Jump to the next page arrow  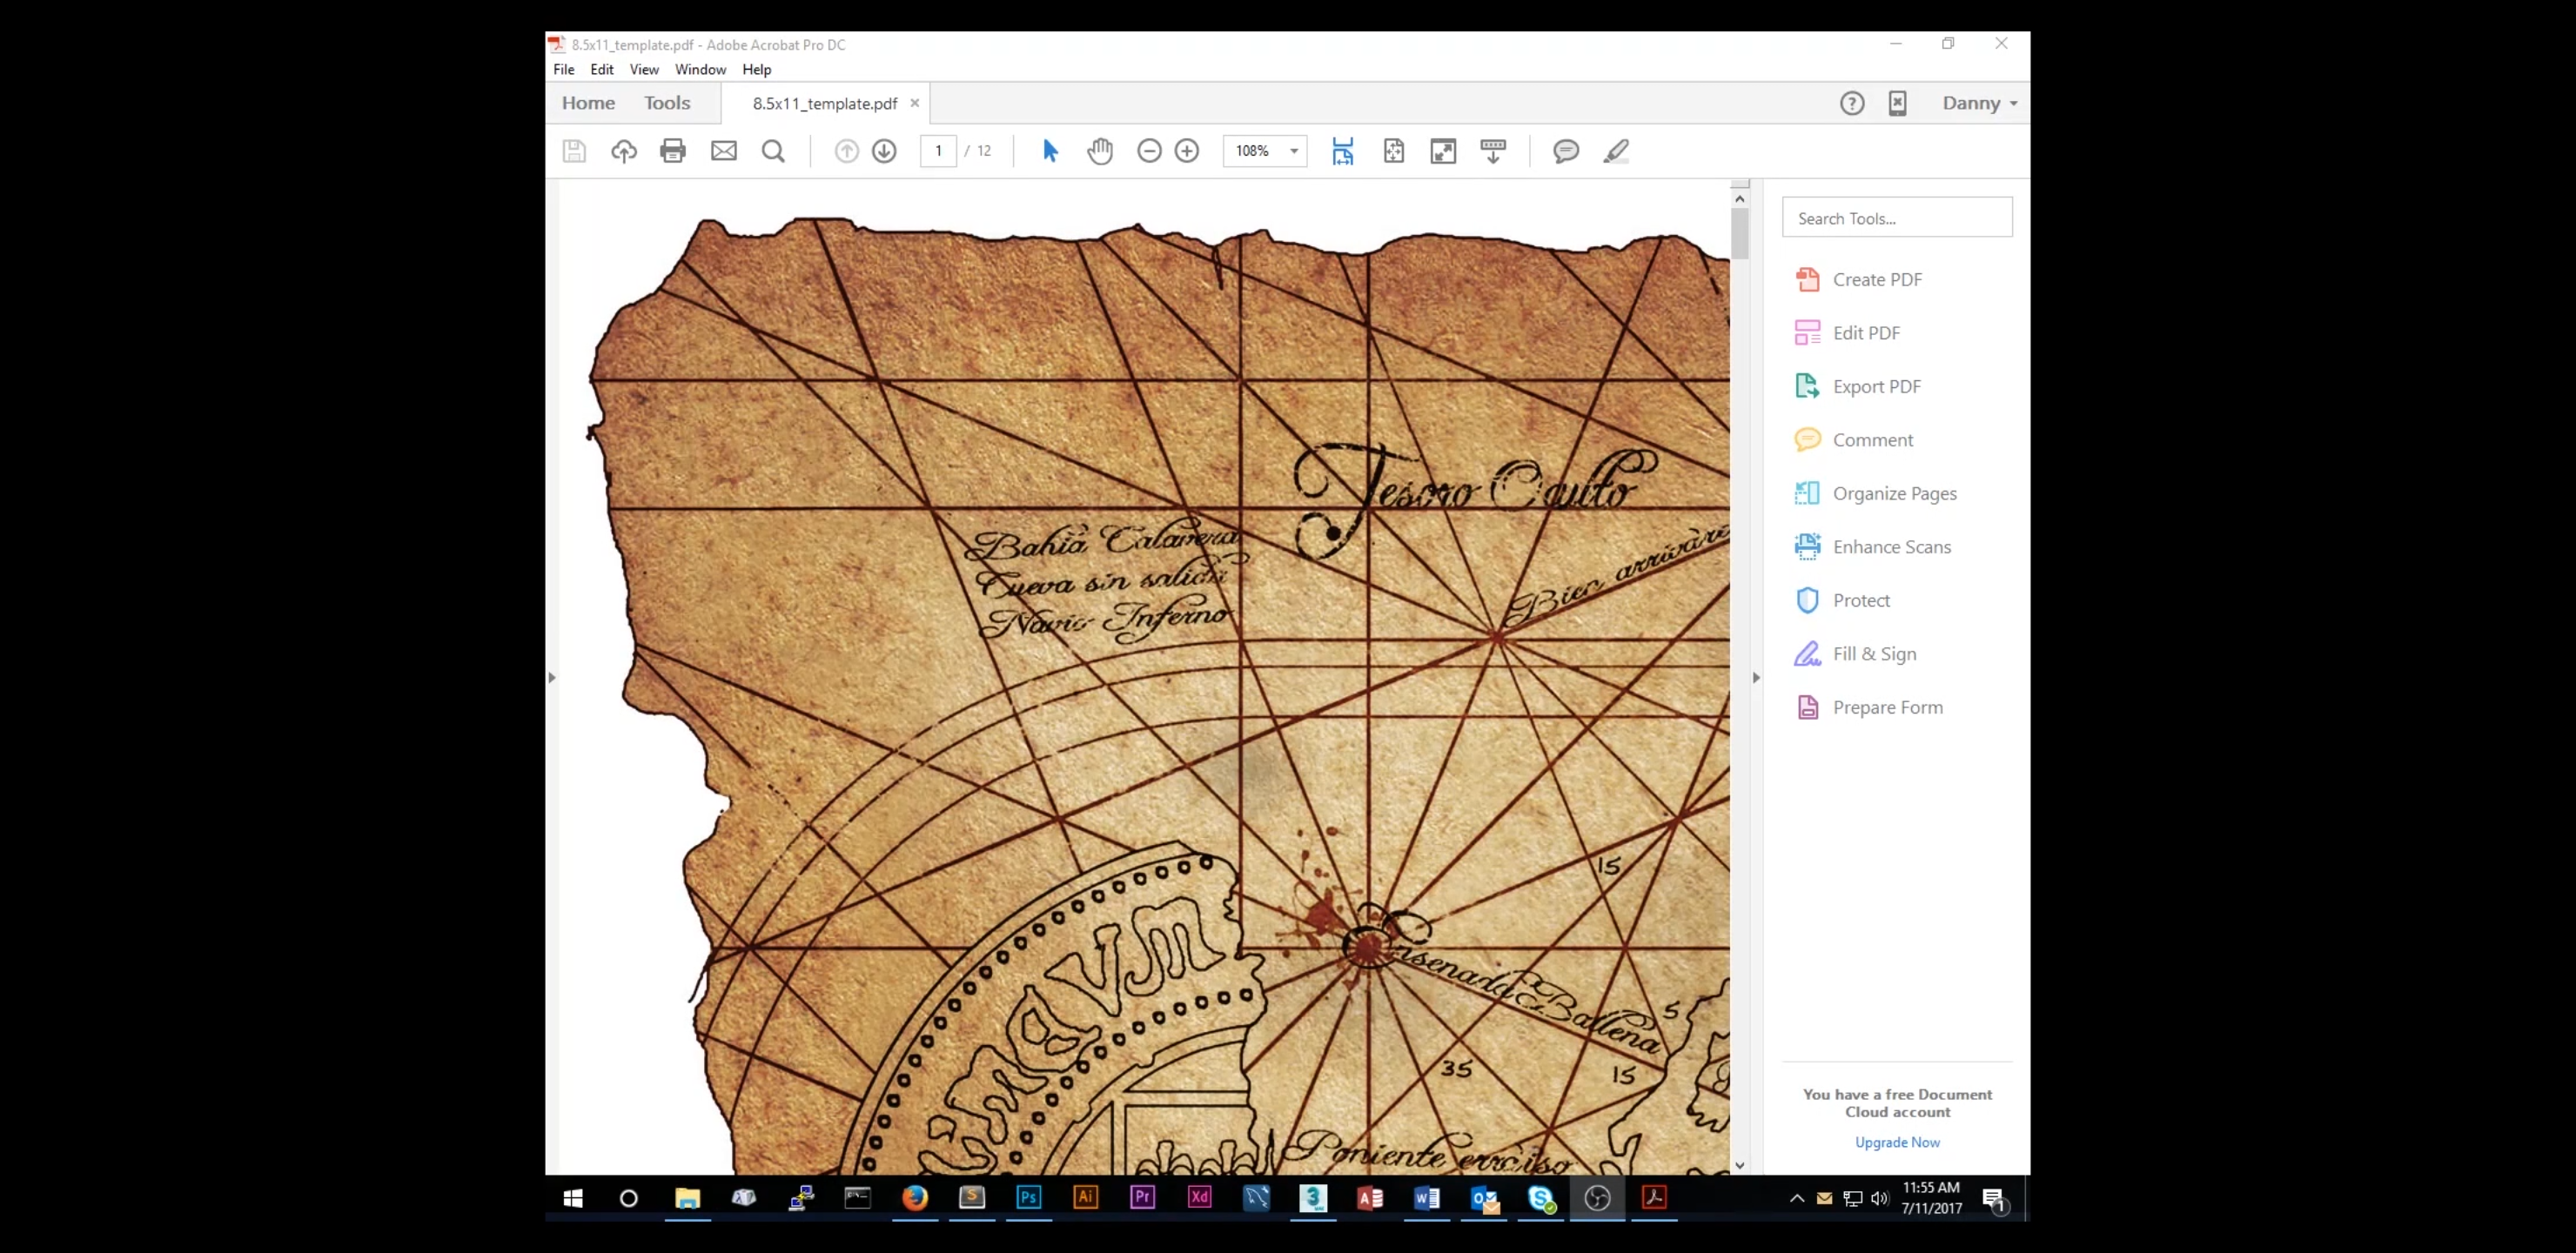point(884,151)
